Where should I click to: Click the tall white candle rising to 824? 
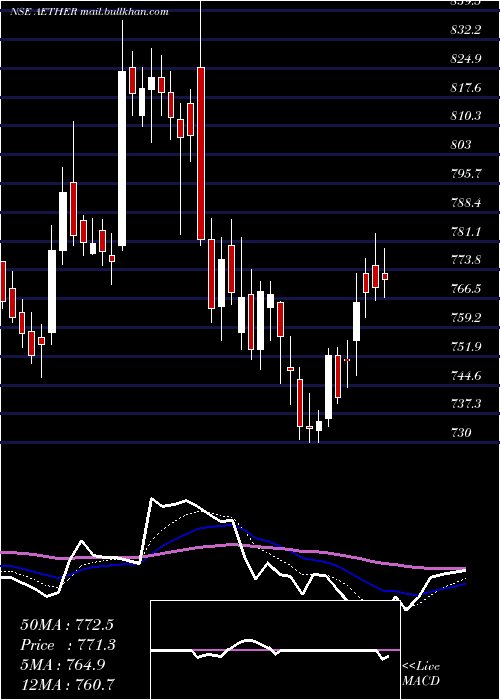pyautogui.click(x=122, y=158)
